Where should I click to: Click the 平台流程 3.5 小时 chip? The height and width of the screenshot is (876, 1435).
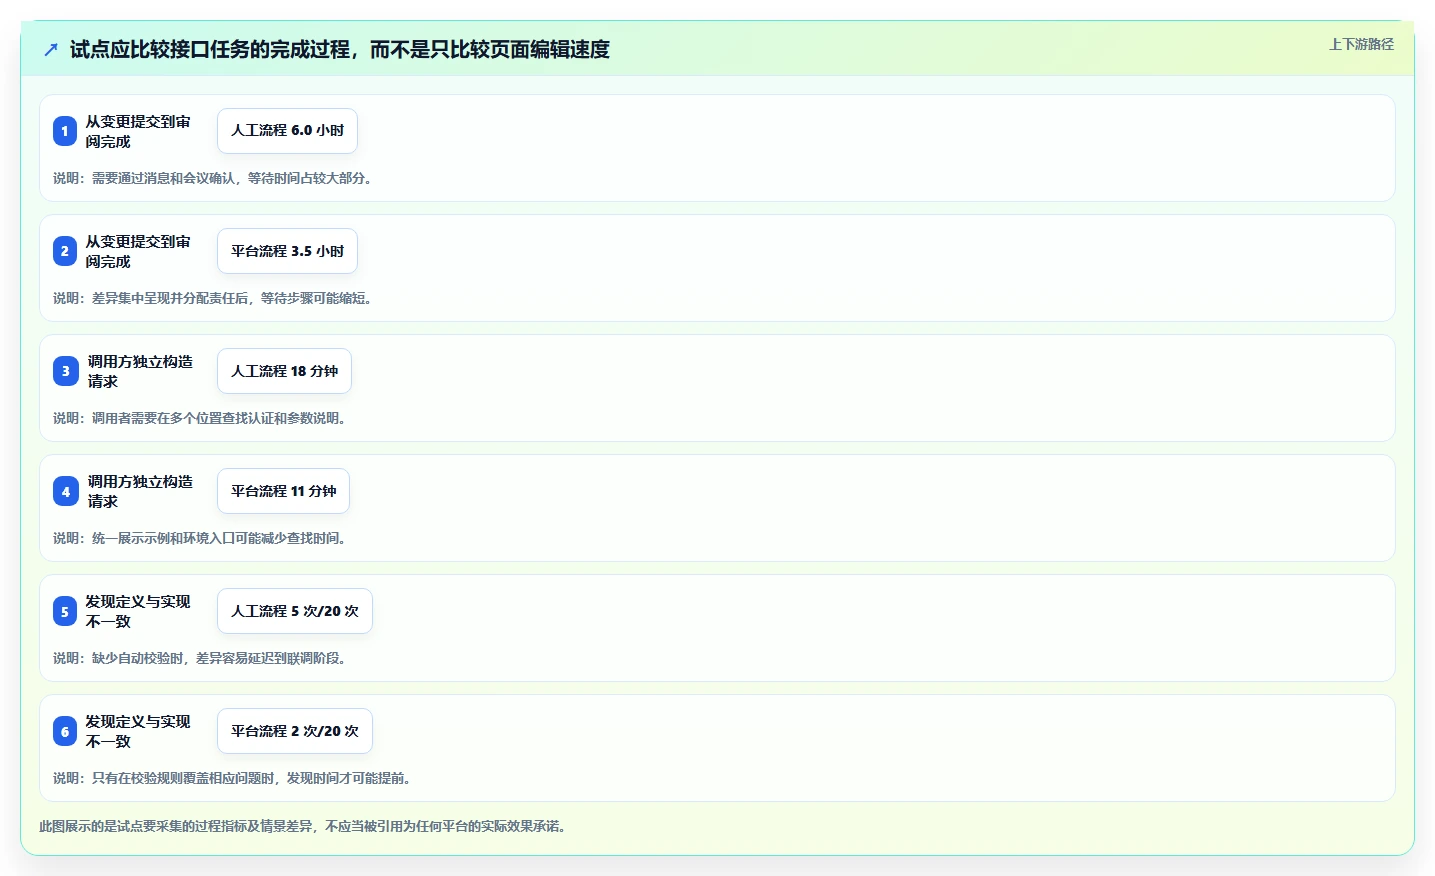click(x=287, y=251)
